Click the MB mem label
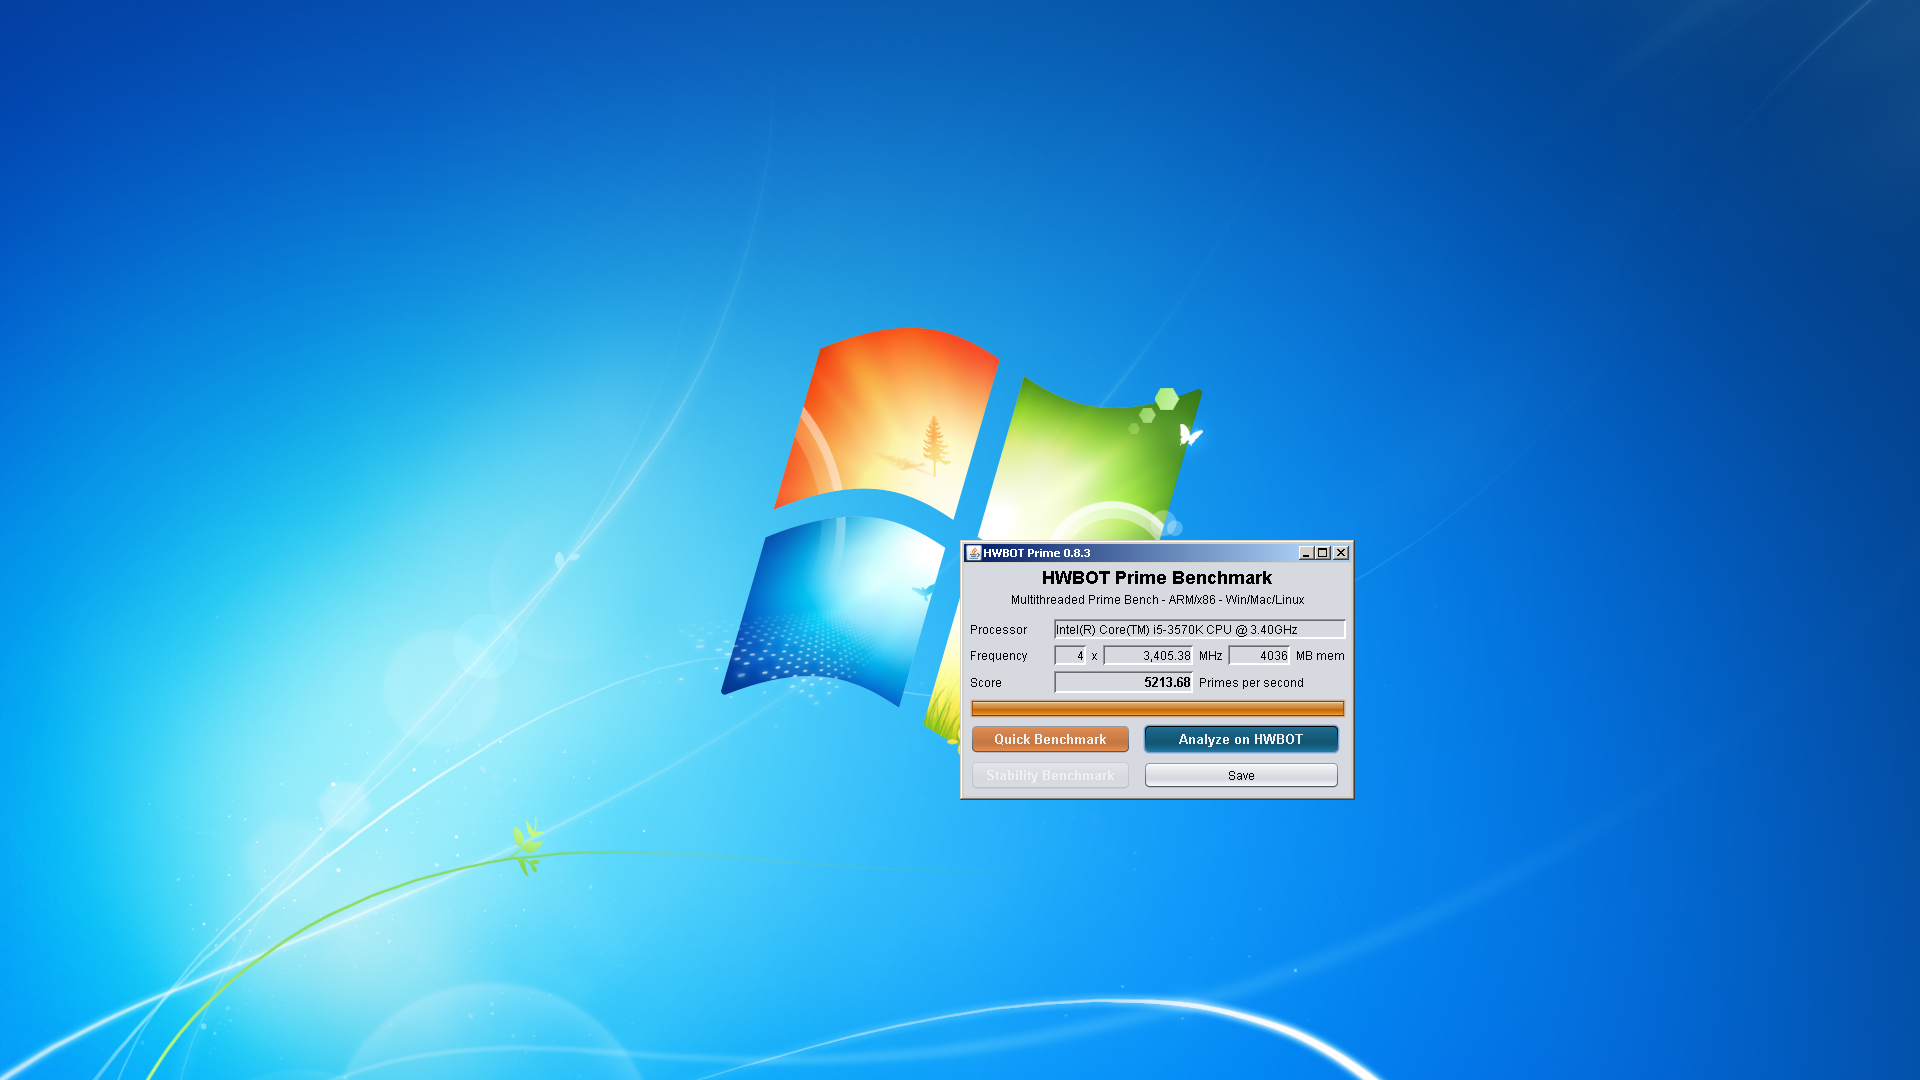Viewport: 1920px width, 1080px height. (1320, 656)
